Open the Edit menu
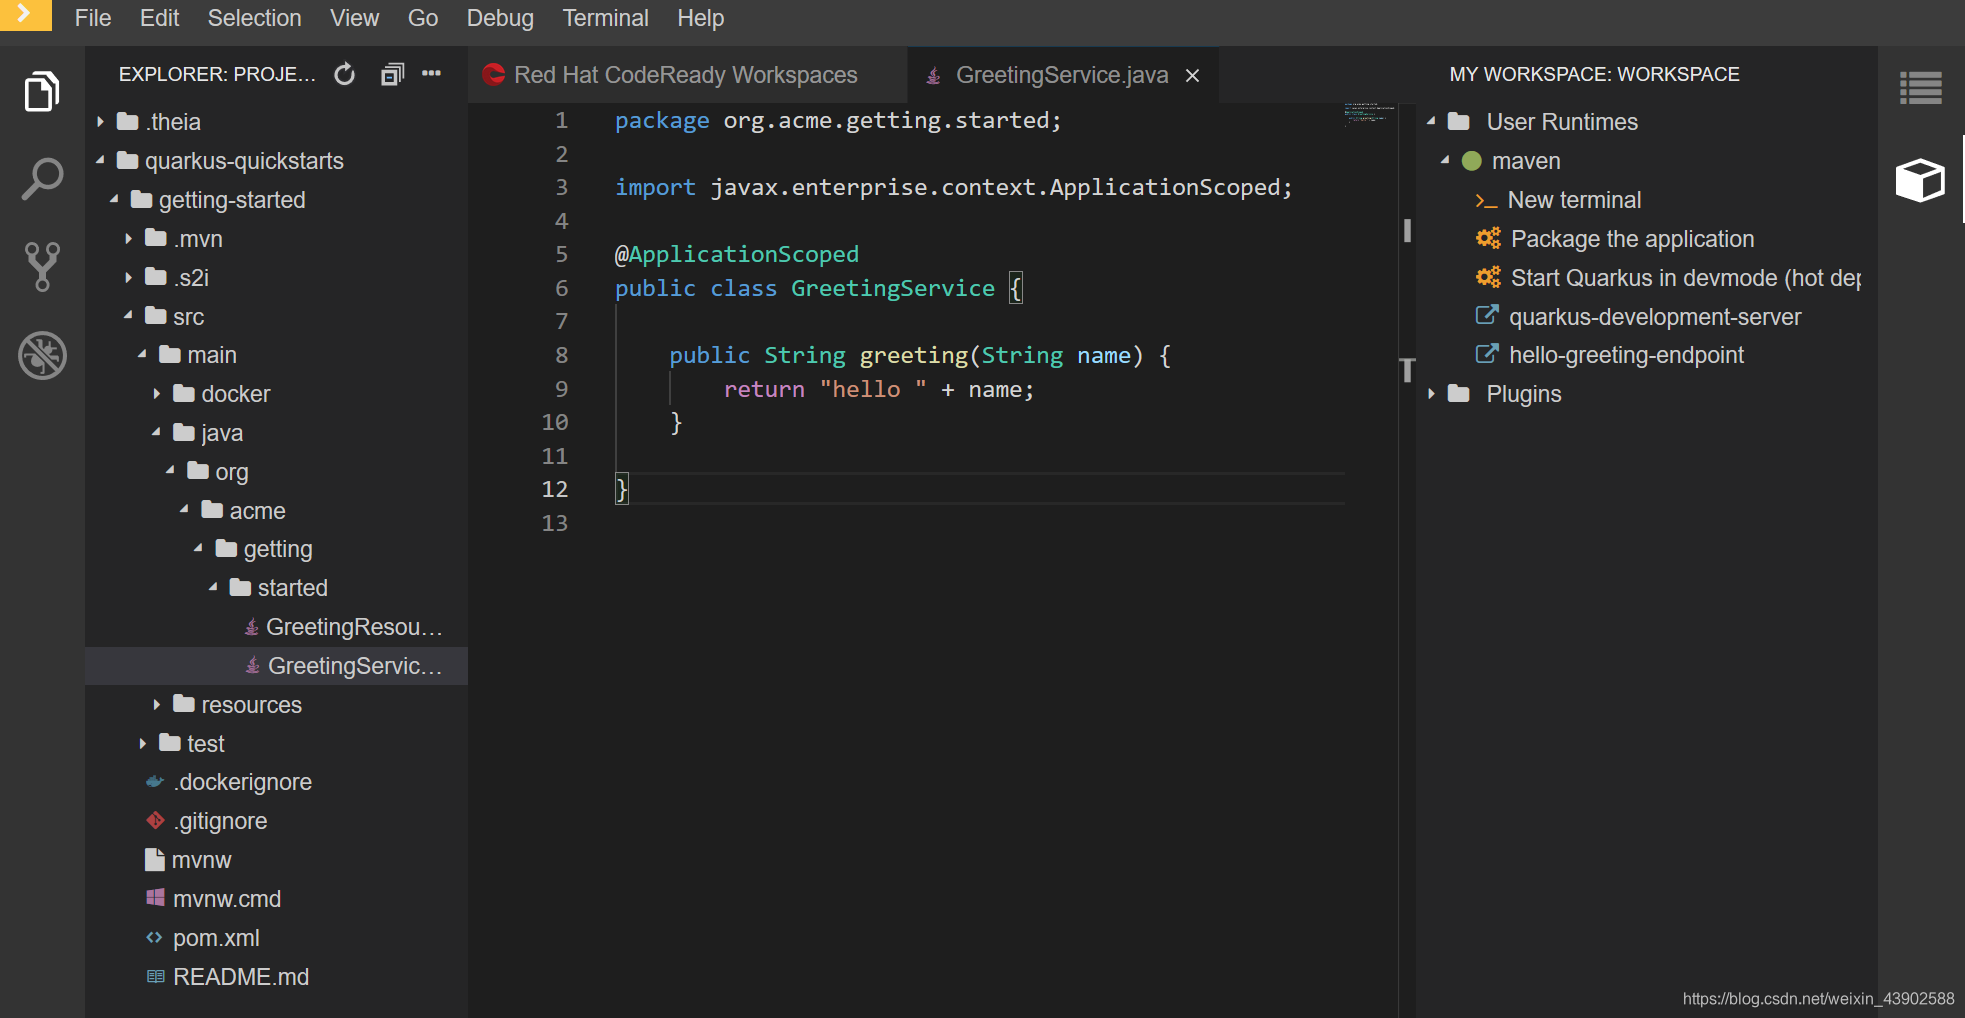Screen dimensions: 1965x1018 point(159,18)
